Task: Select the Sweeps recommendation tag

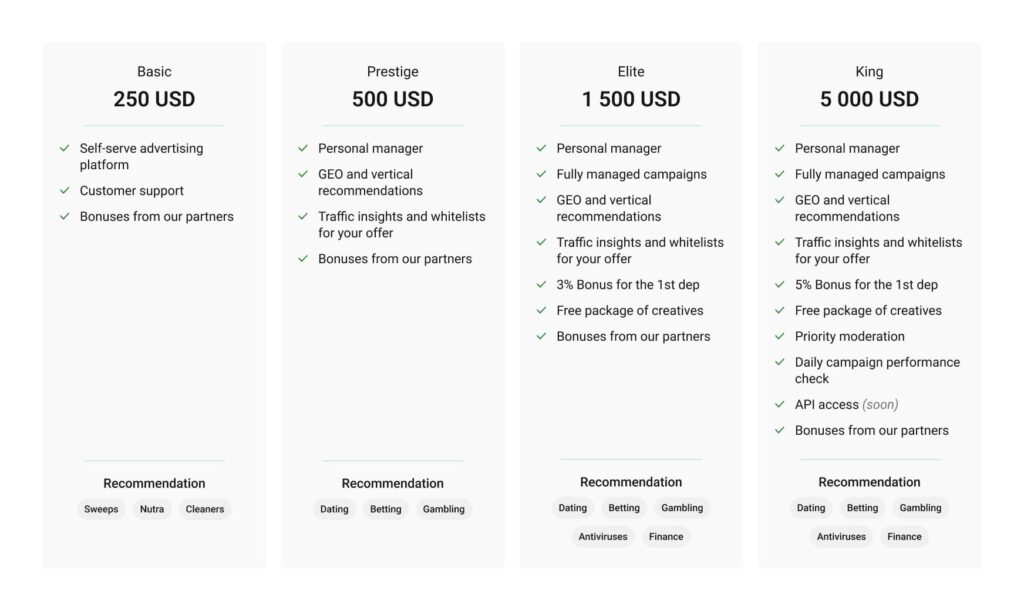Action: [101, 509]
